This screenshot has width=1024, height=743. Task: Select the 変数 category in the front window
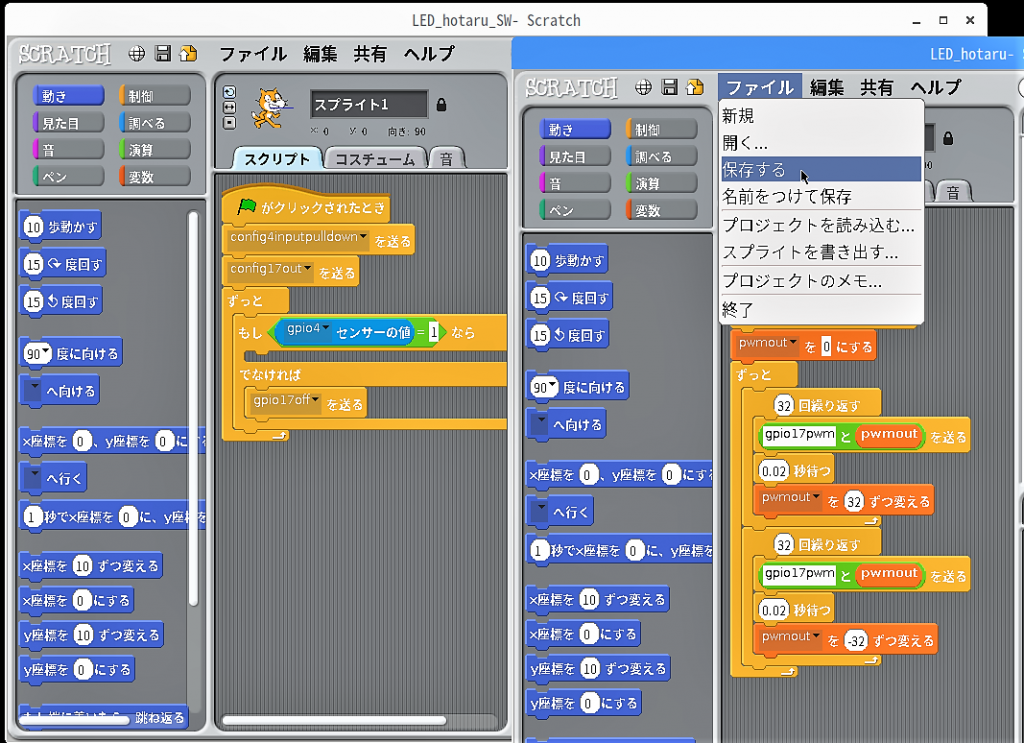[662, 210]
